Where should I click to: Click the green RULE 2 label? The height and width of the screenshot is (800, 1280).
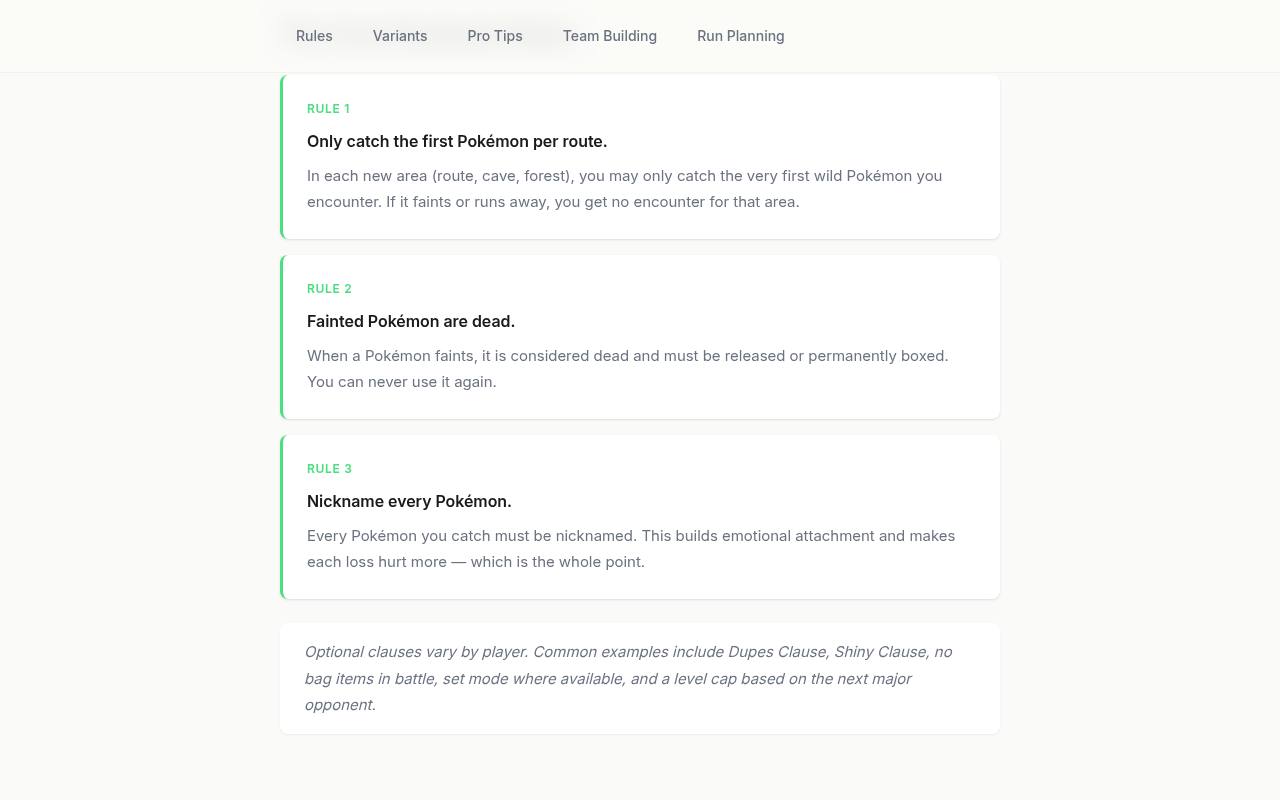(x=329, y=289)
